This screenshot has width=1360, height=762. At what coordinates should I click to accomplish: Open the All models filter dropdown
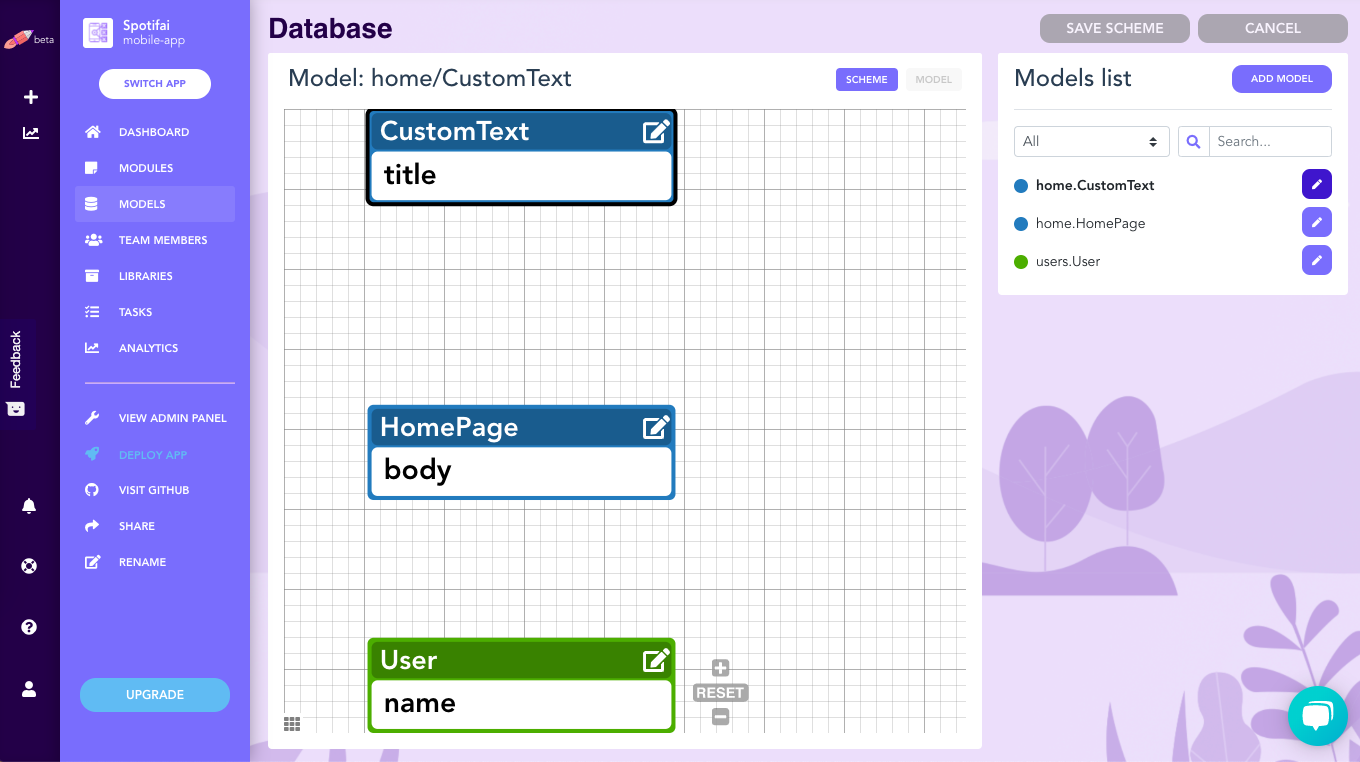[x=1091, y=141]
